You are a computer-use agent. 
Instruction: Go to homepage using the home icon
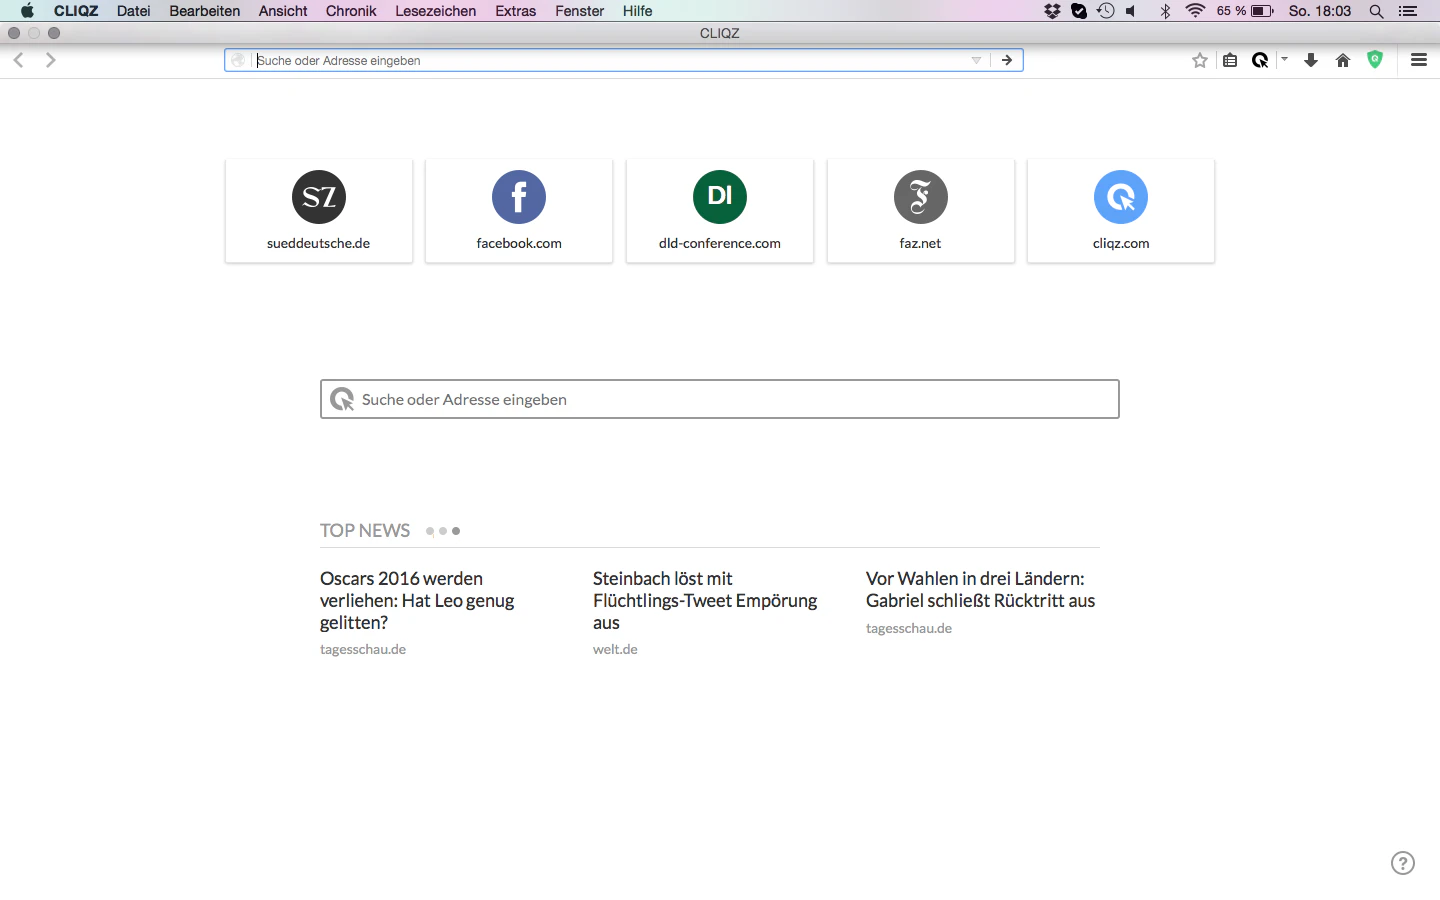(1343, 59)
